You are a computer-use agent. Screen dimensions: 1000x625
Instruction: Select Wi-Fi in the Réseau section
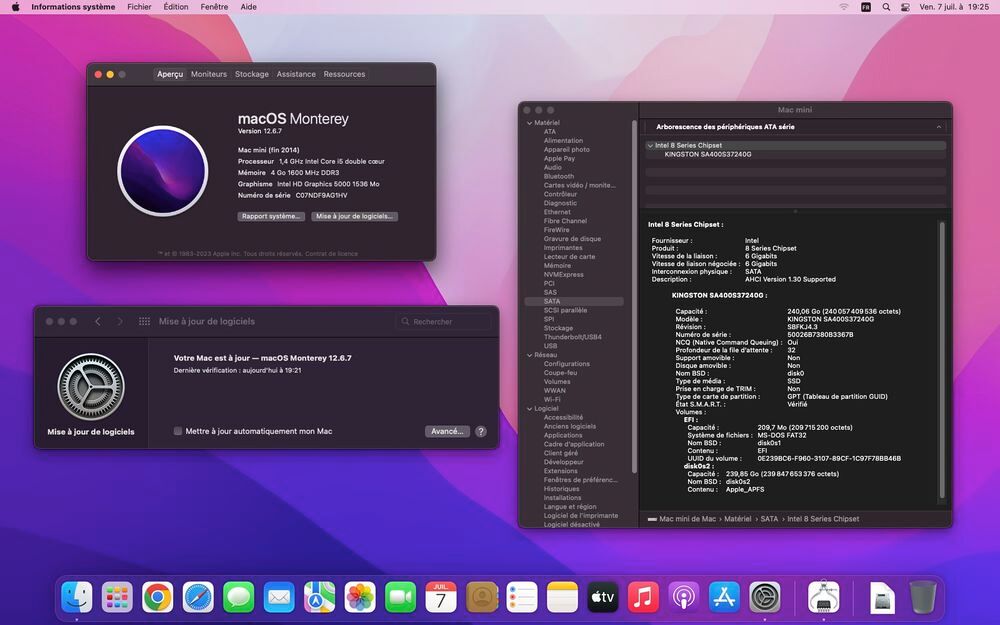pos(552,399)
